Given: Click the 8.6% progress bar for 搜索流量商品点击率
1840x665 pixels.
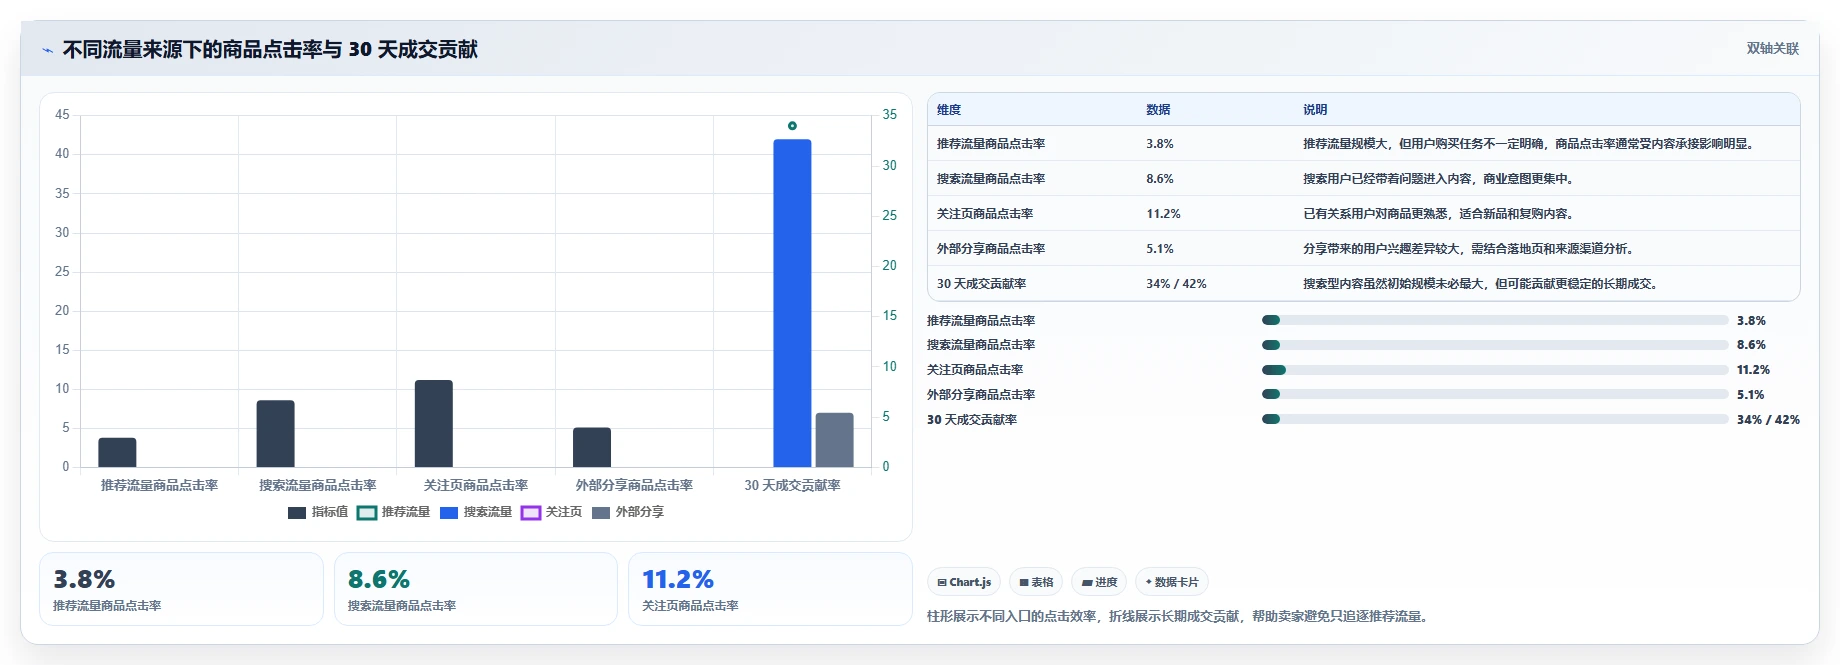Looking at the screenshot, I should pos(1495,345).
